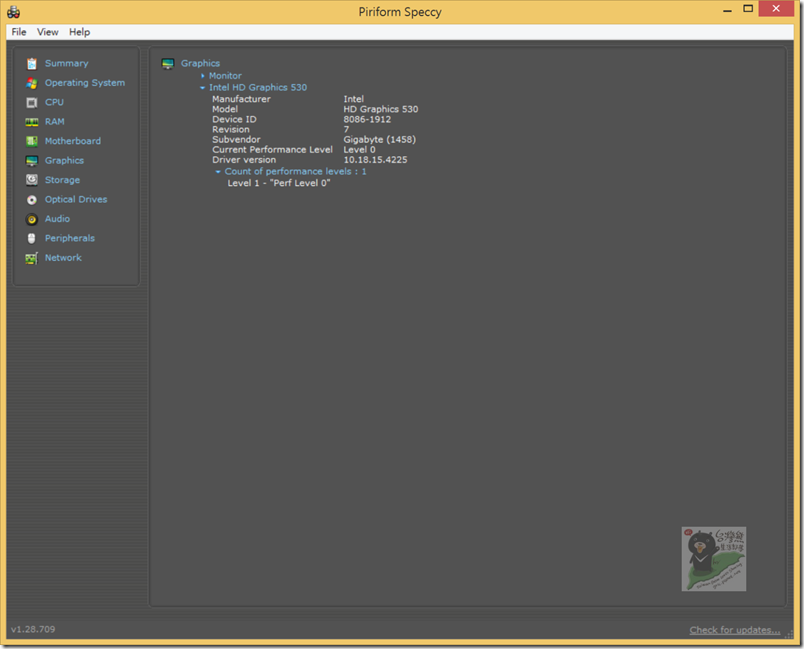Click the Audio speaker icon
This screenshot has width=804, height=649.
tap(32, 219)
